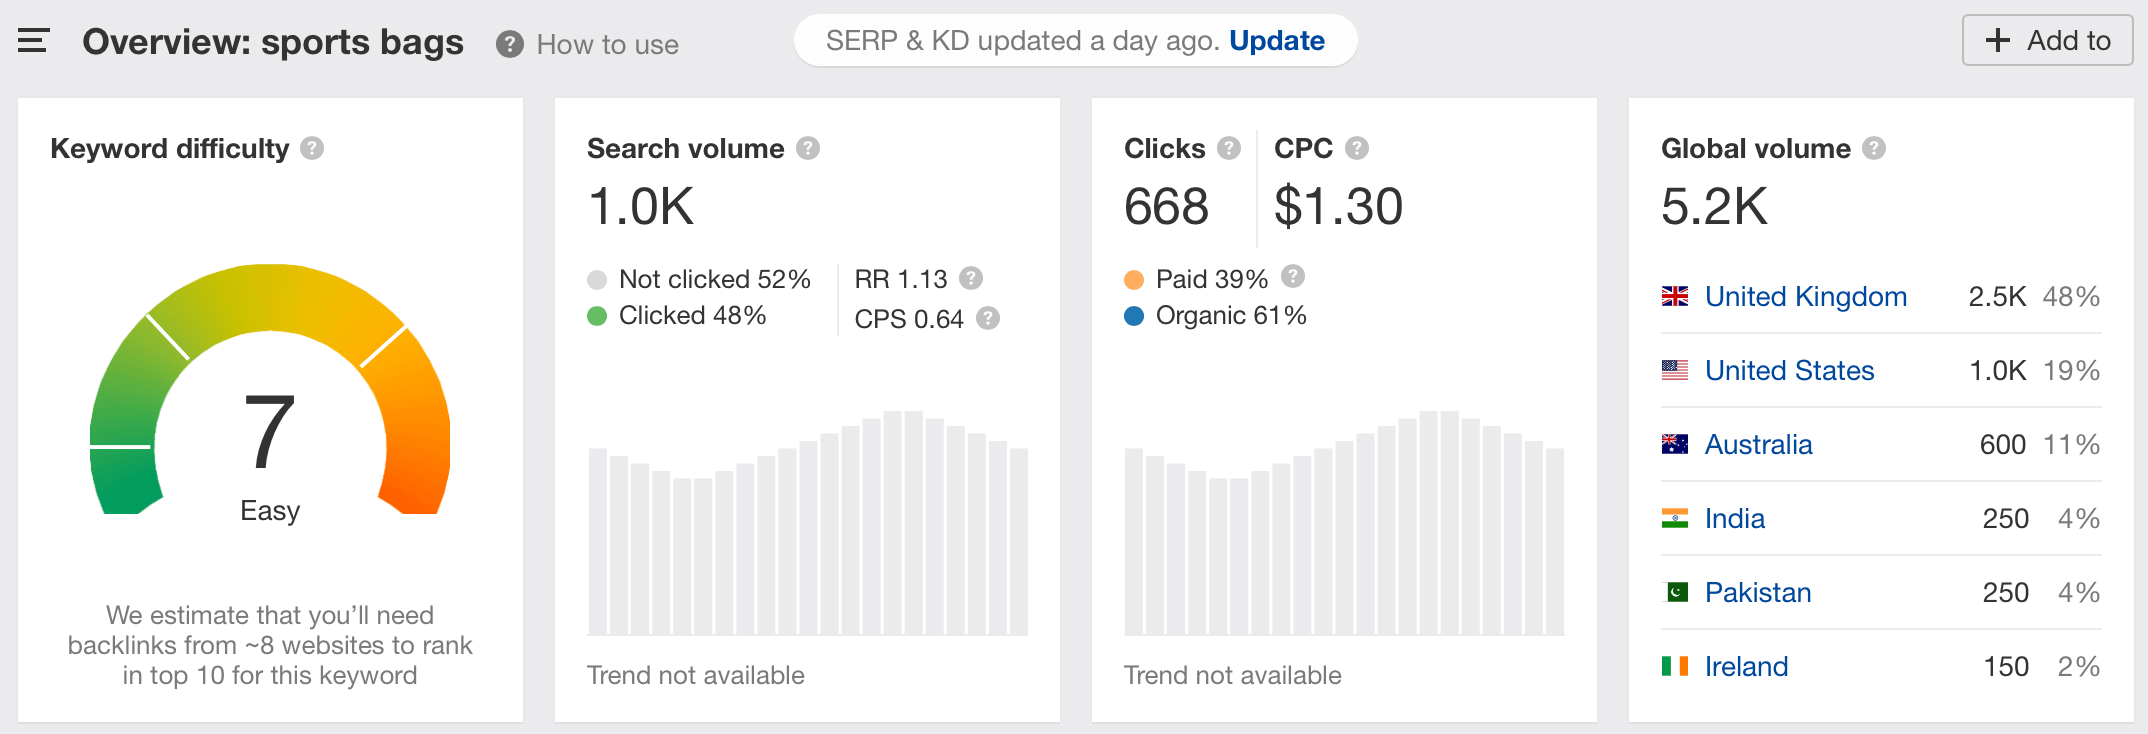Click the help icon beside Keyword difficulty
2148x734 pixels.
(312, 148)
